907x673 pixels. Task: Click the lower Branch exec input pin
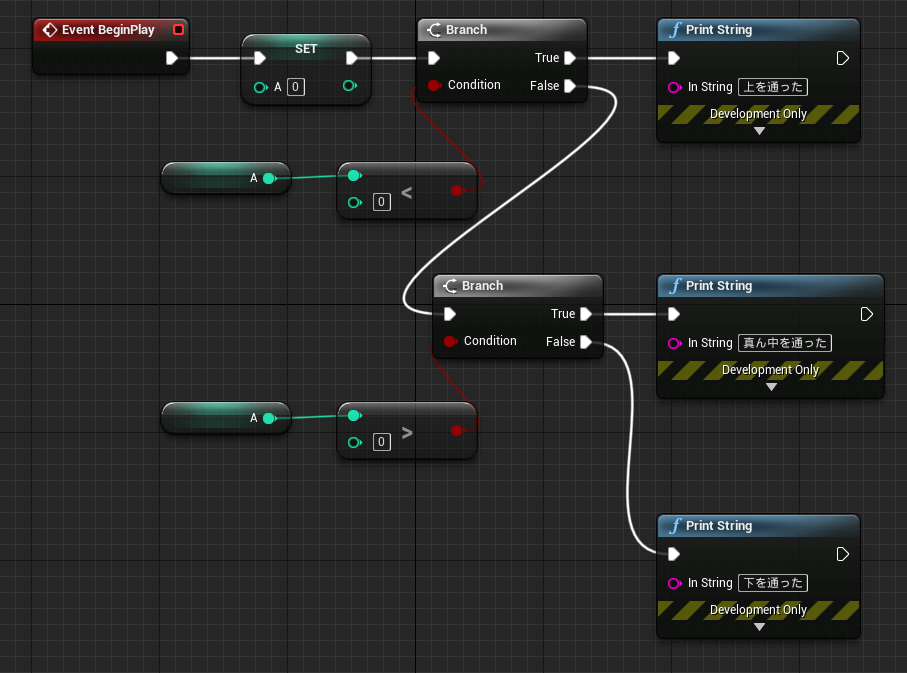[x=450, y=314]
